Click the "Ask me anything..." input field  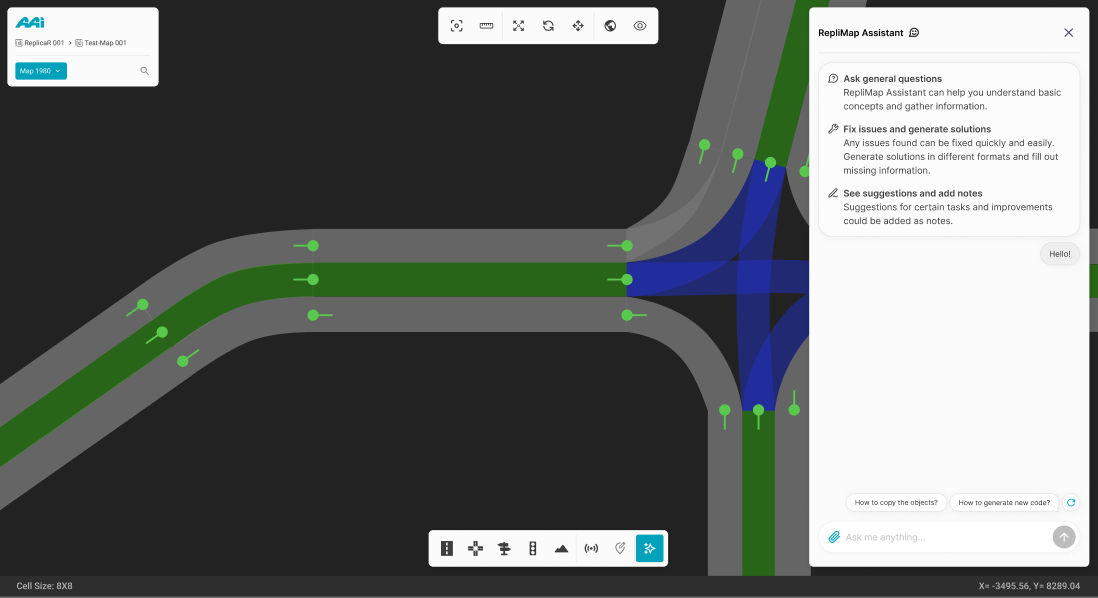940,537
